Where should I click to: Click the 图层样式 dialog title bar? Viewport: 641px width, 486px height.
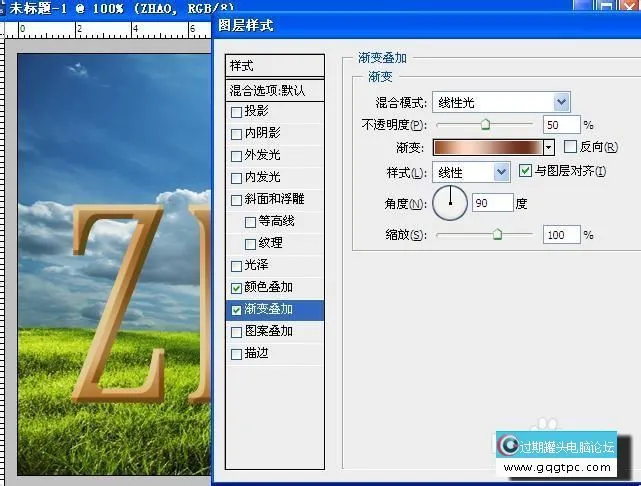[x=427, y=25]
